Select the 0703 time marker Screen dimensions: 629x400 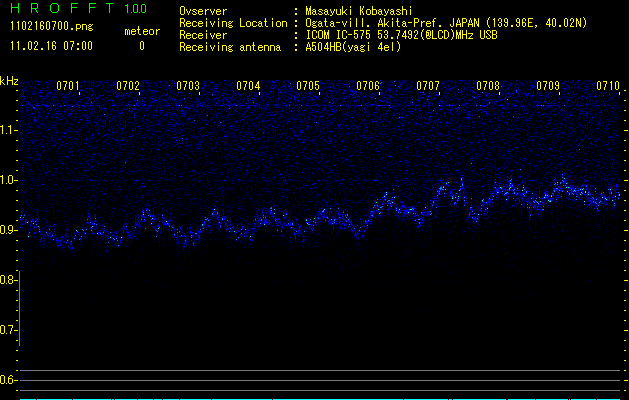pos(188,86)
